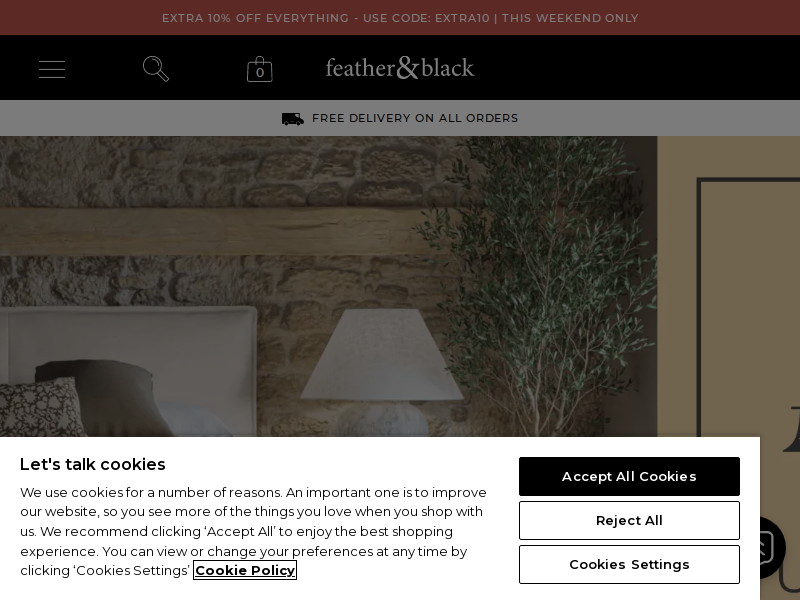The height and width of the screenshot is (600, 800).
Task: Click the wooden beam on the stone wall
Action: [214, 231]
